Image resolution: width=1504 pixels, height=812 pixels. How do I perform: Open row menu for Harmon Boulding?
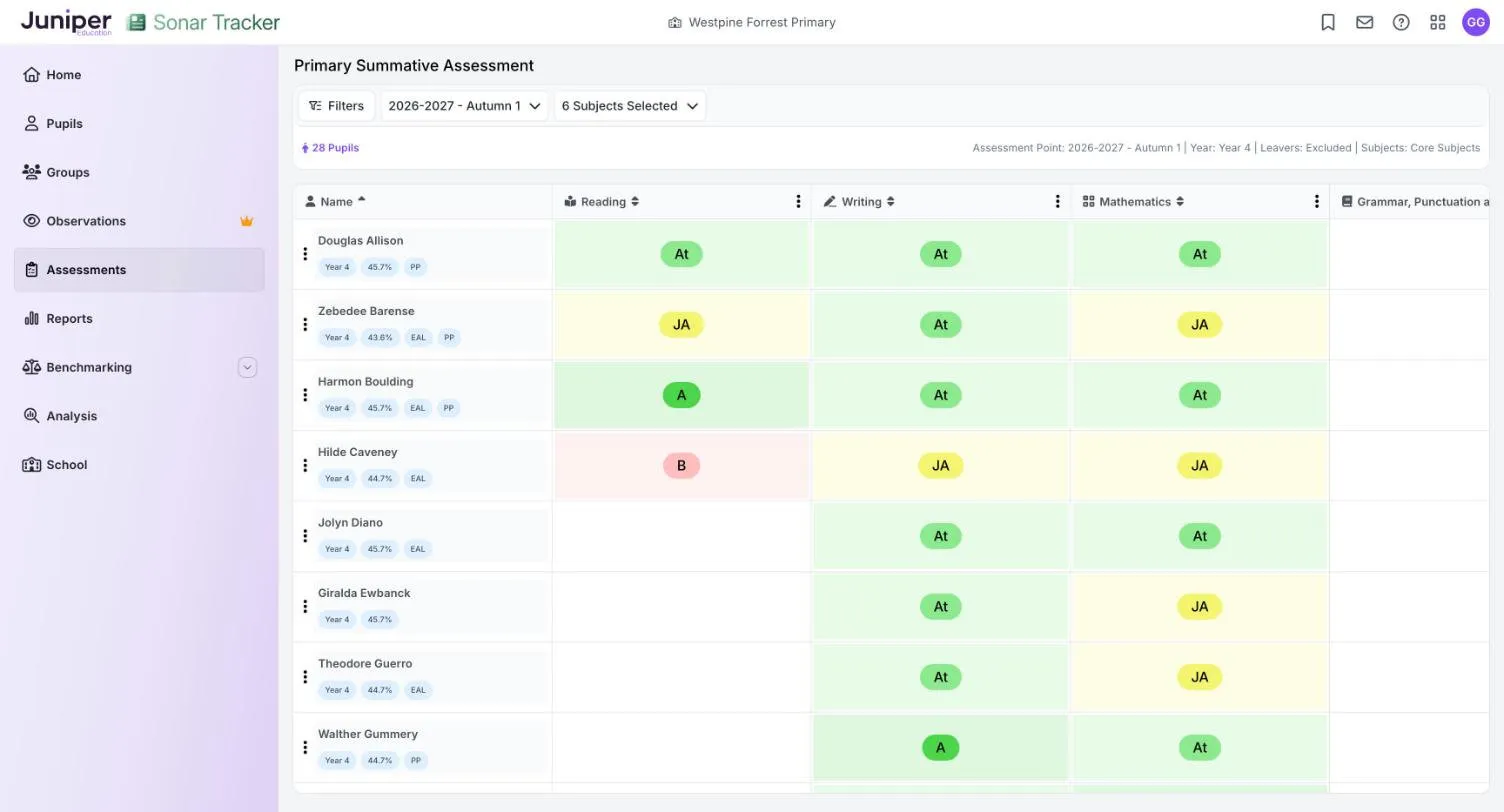(x=305, y=395)
